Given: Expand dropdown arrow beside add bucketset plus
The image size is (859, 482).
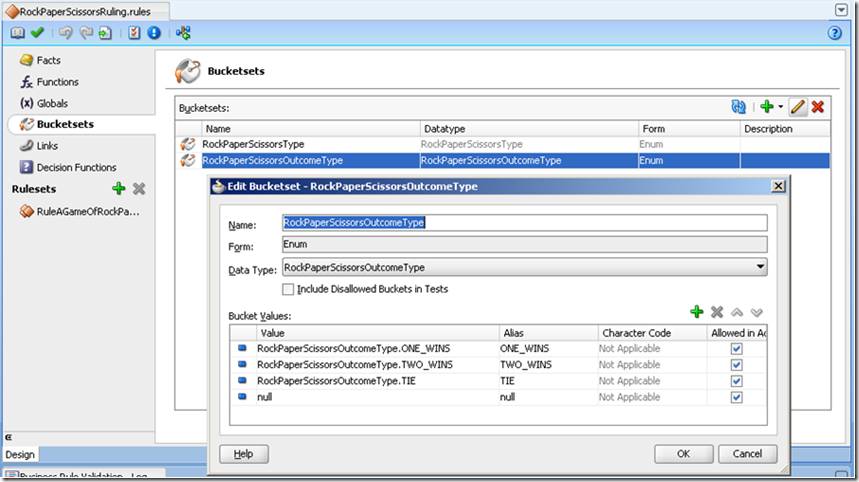Looking at the screenshot, I should (780, 107).
